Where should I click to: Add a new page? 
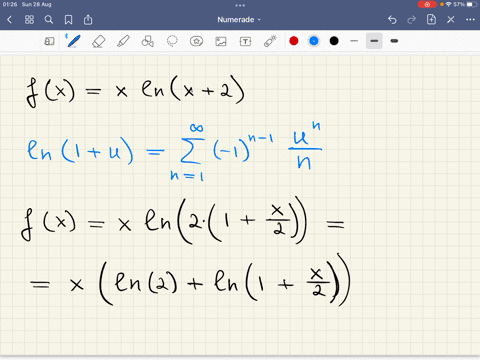pos(431,19)
